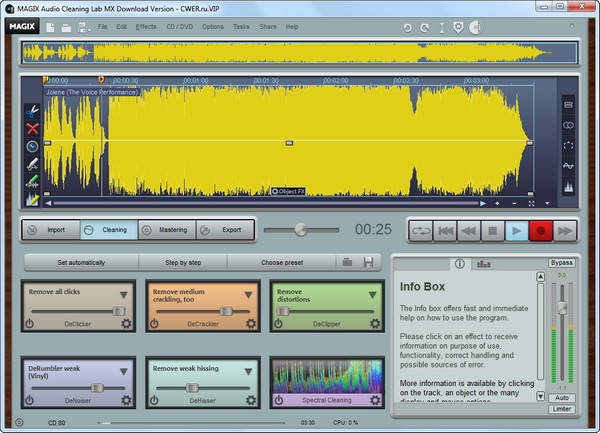Click the save preset floppy icon
This screenshot has width=600, height=433.
369,262
